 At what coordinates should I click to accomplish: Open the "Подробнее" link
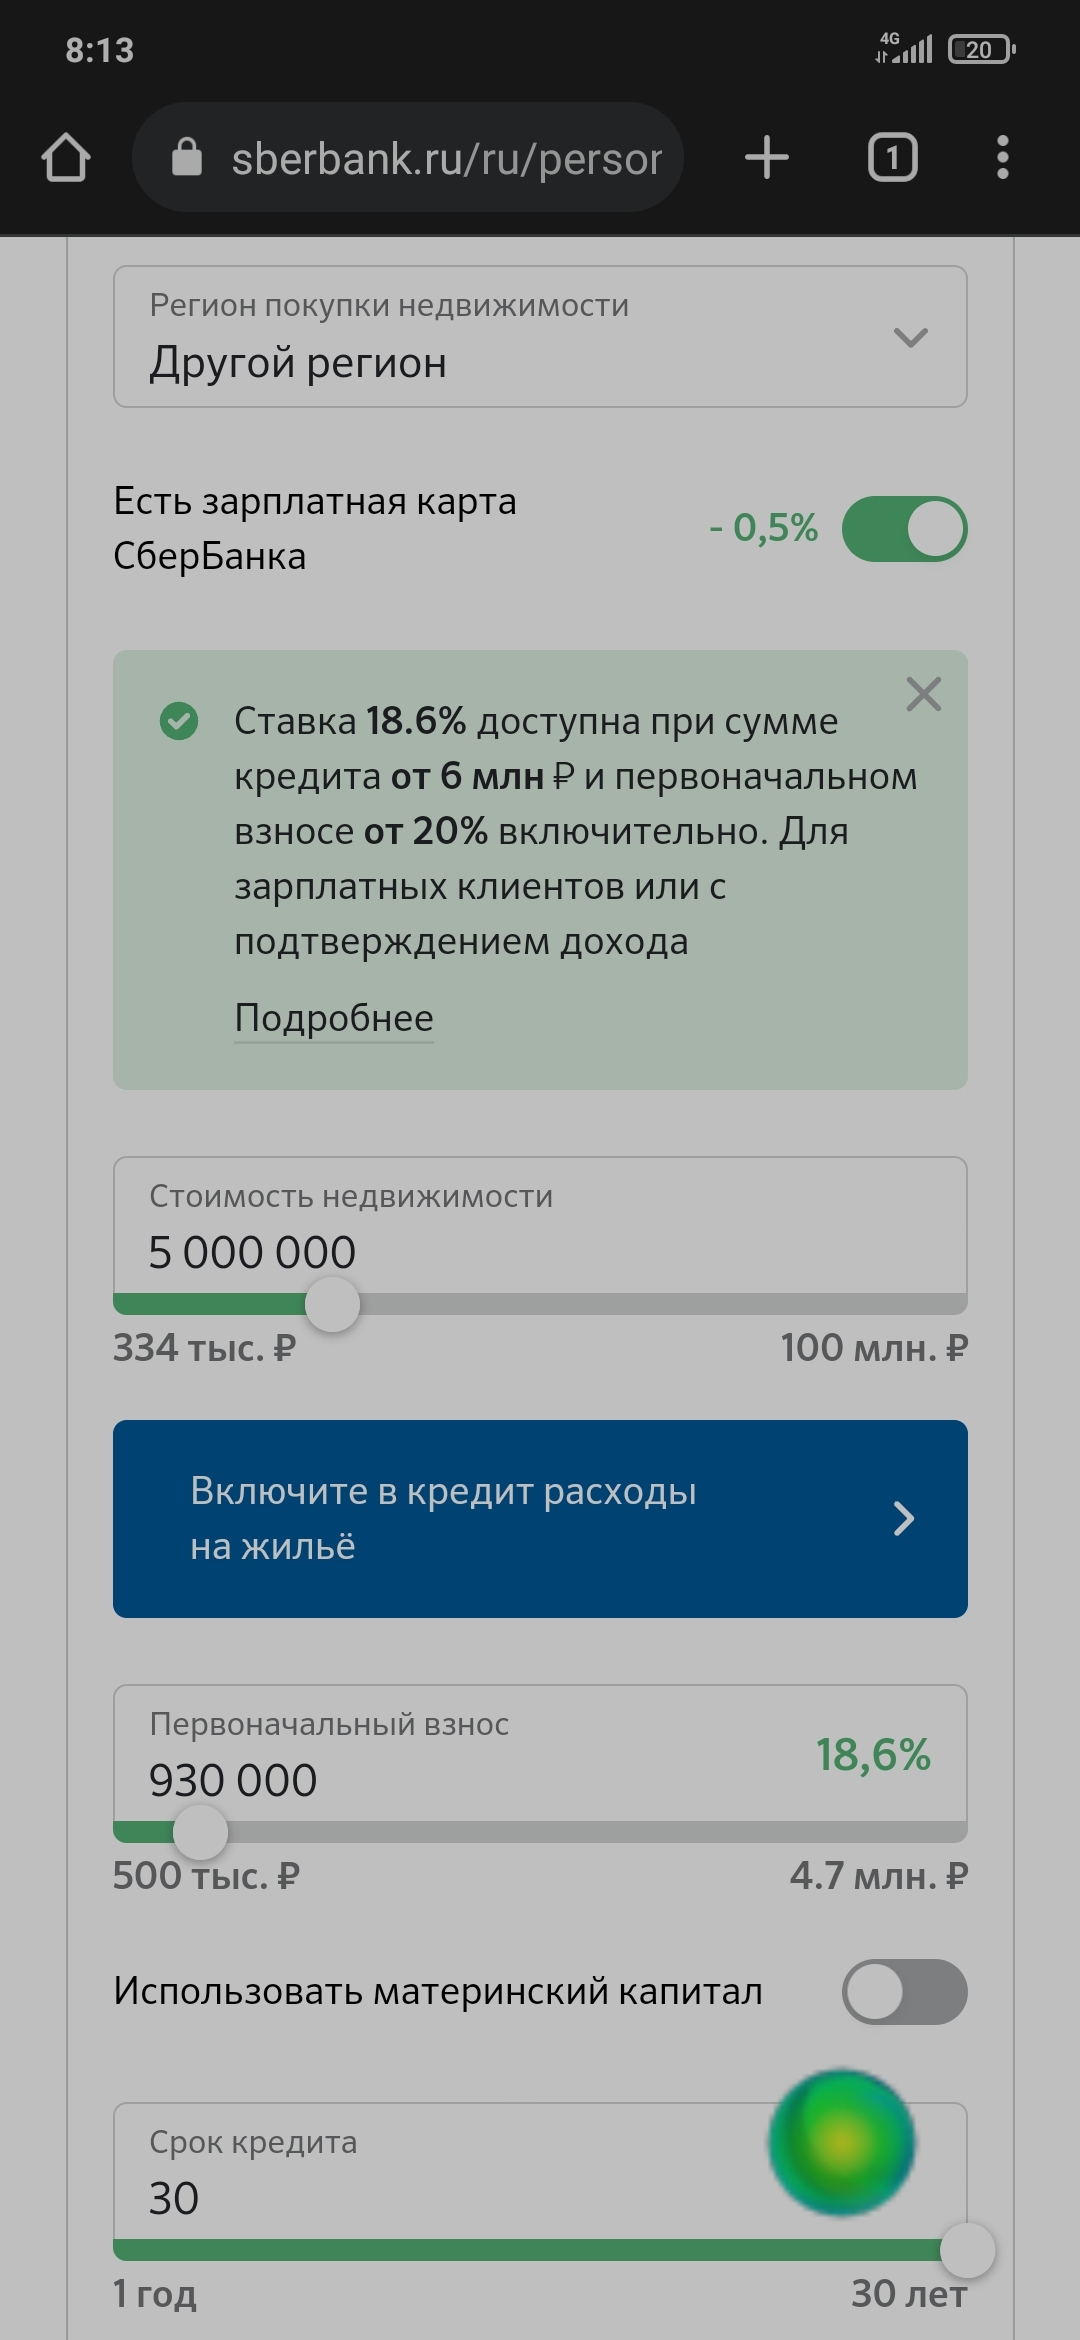point(334,1018)
